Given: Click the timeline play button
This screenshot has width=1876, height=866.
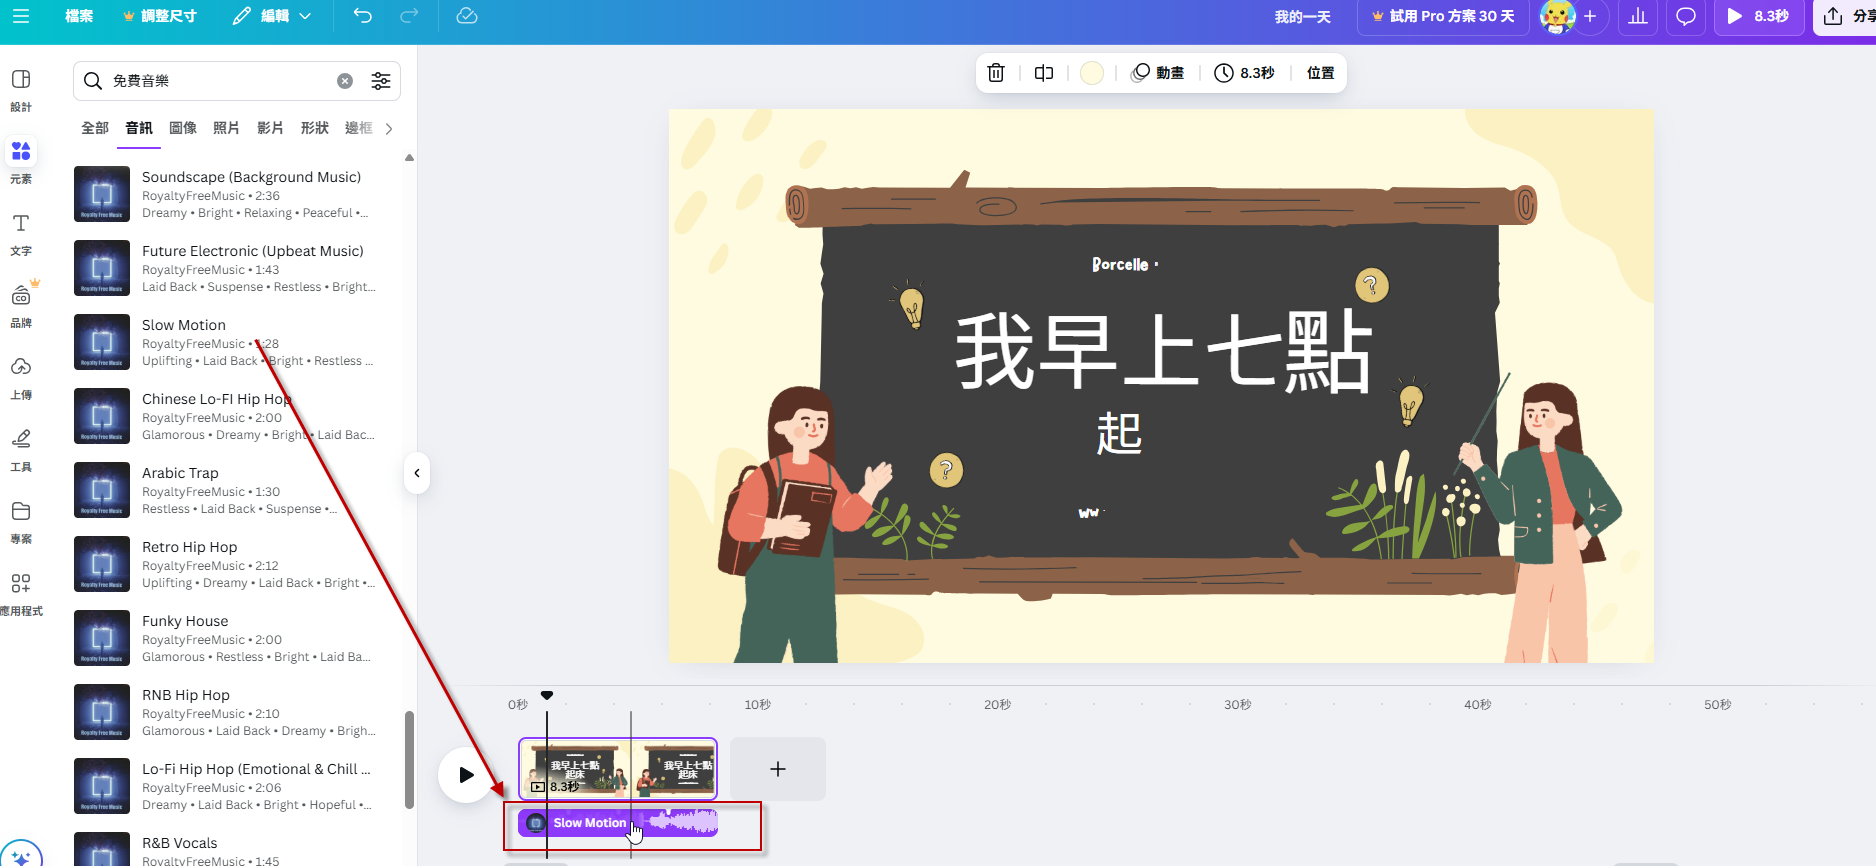Looking at the screenshot, I should pos(466,774).
